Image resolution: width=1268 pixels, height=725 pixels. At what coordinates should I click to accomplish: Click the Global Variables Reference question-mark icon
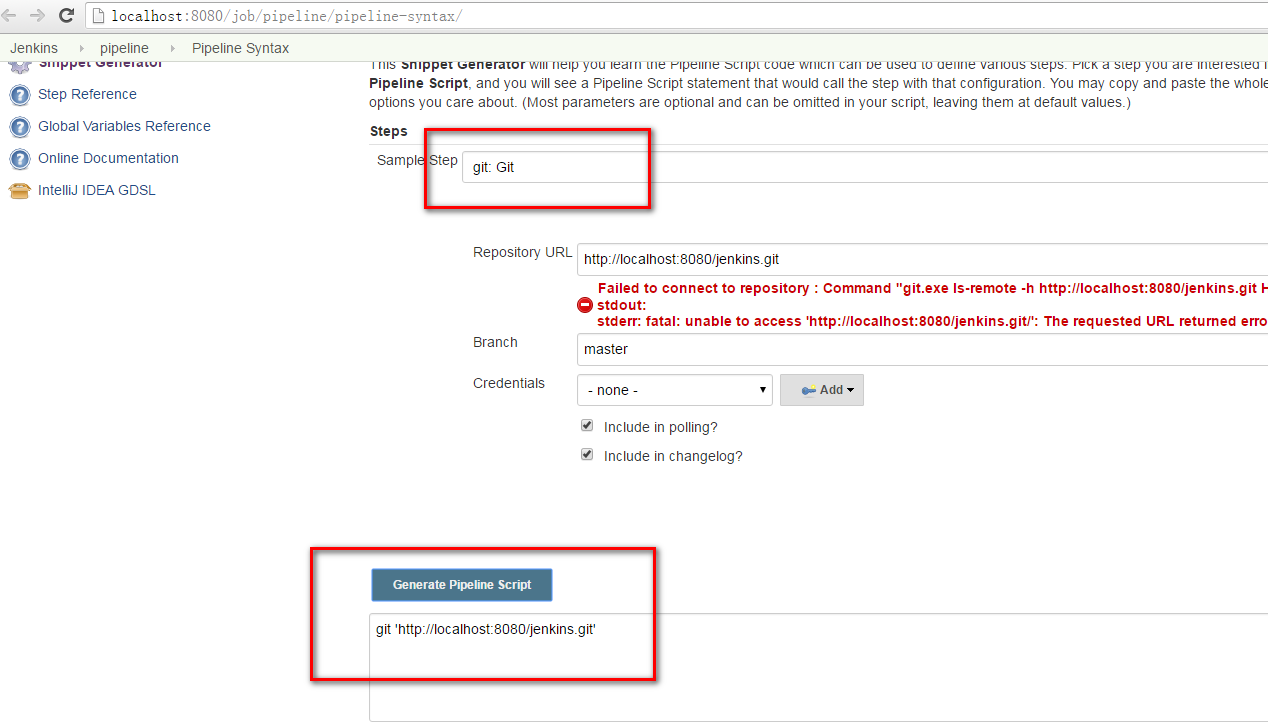[x=19, y=127]
